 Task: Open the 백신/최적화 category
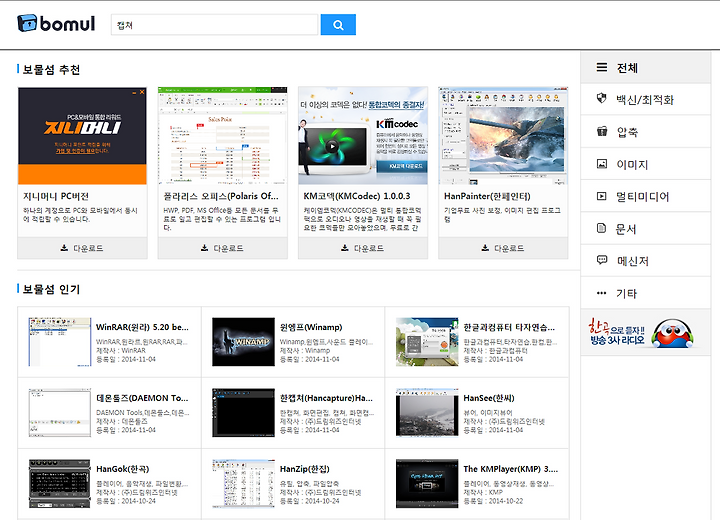[x=646, y=100]
